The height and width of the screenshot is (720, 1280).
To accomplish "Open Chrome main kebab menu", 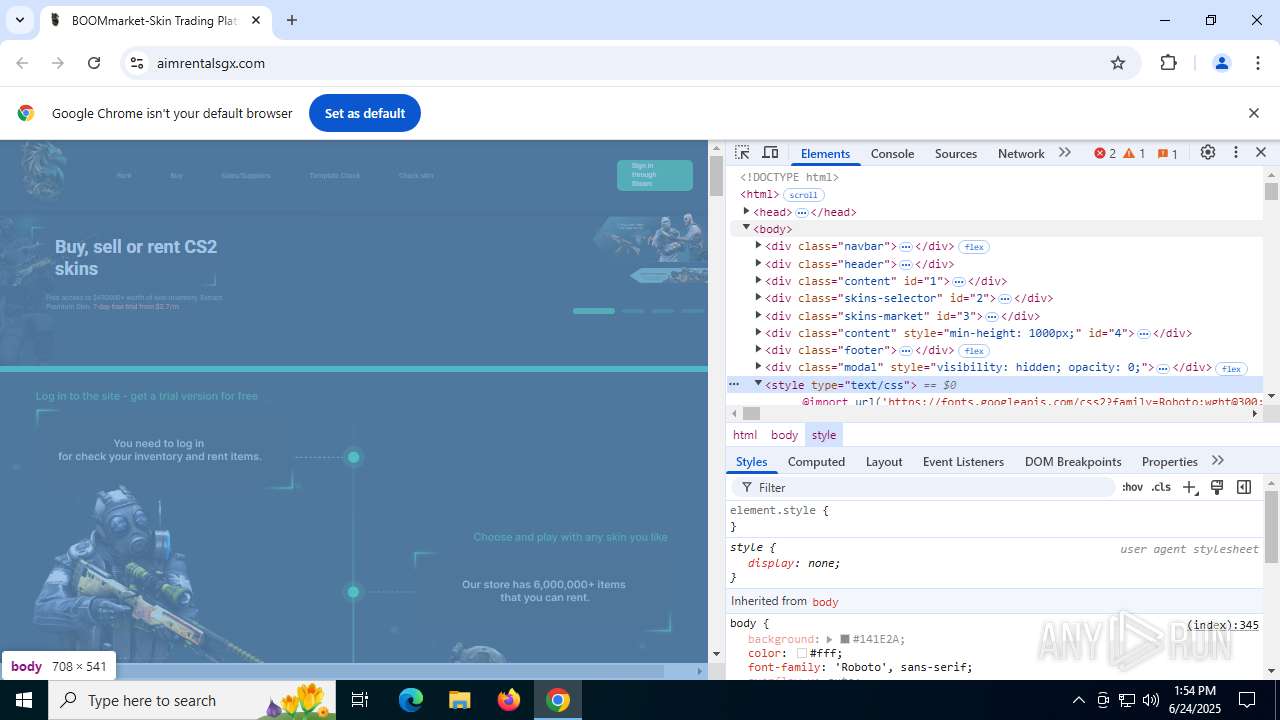I will 1258,63.
